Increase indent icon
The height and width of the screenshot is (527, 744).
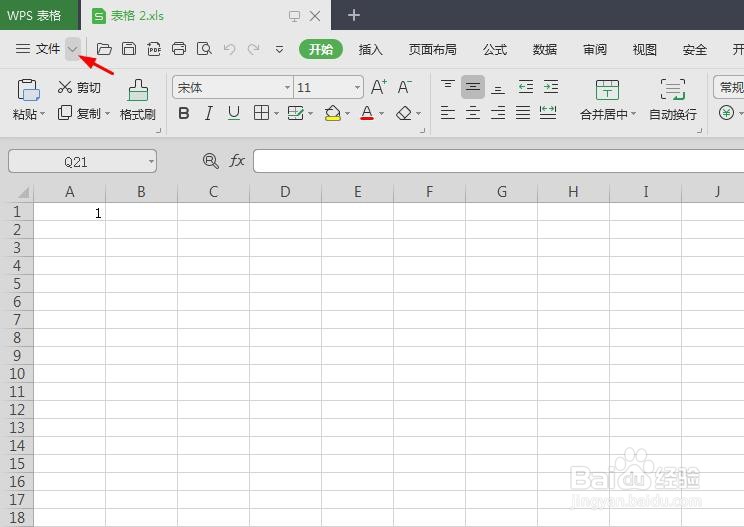[x=551, y=87]
